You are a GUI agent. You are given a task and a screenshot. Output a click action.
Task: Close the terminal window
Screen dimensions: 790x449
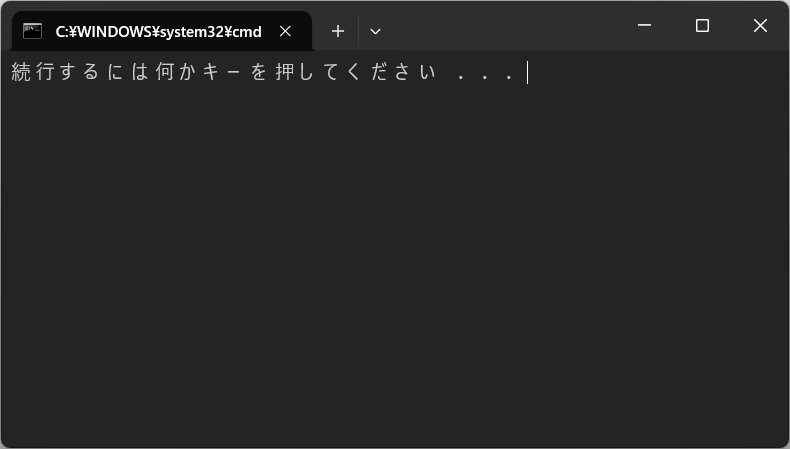[x=760, y=25]
